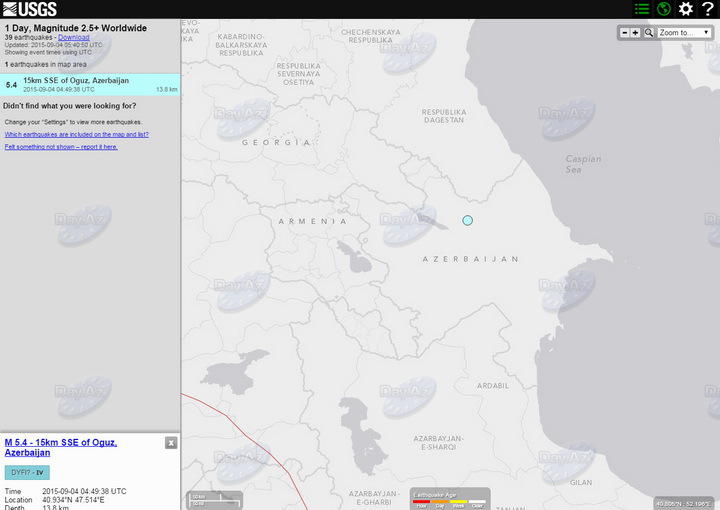The width and height of the screenshot is (720, 510).
Task: Open "Which earthquakes are included" link
Action: [x=76, y=133]
